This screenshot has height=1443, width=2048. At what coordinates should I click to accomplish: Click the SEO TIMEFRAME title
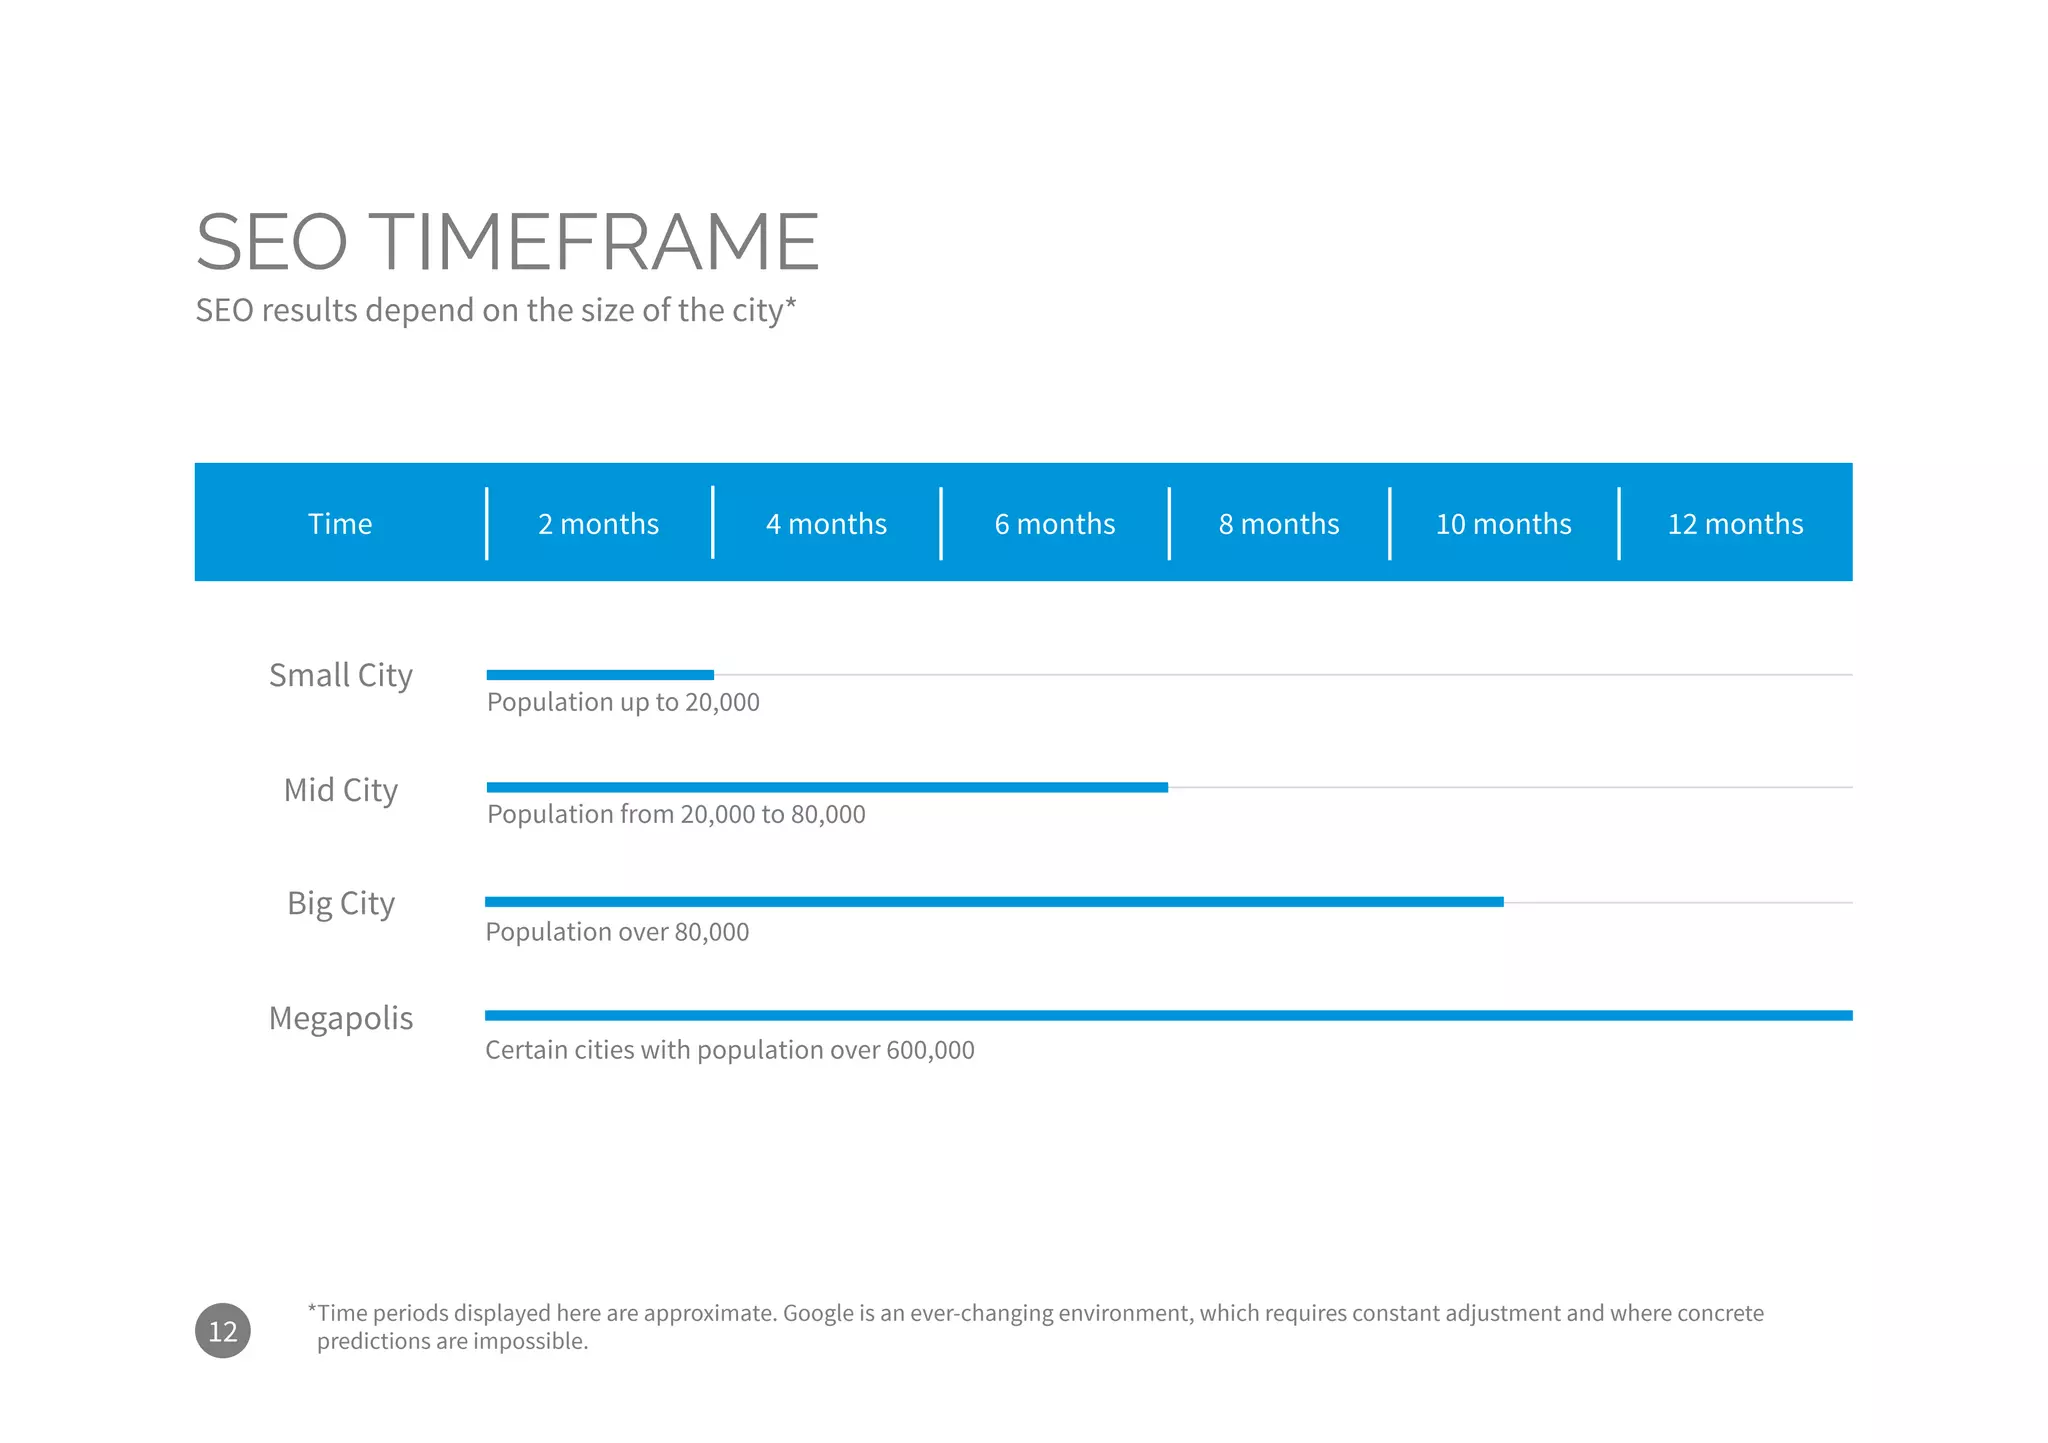tap(507, 242)
